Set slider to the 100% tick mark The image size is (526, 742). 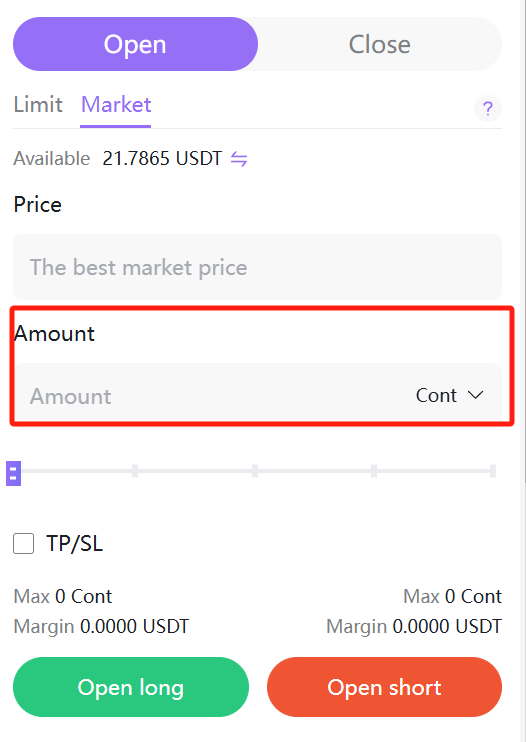click(x=493, y=471)
